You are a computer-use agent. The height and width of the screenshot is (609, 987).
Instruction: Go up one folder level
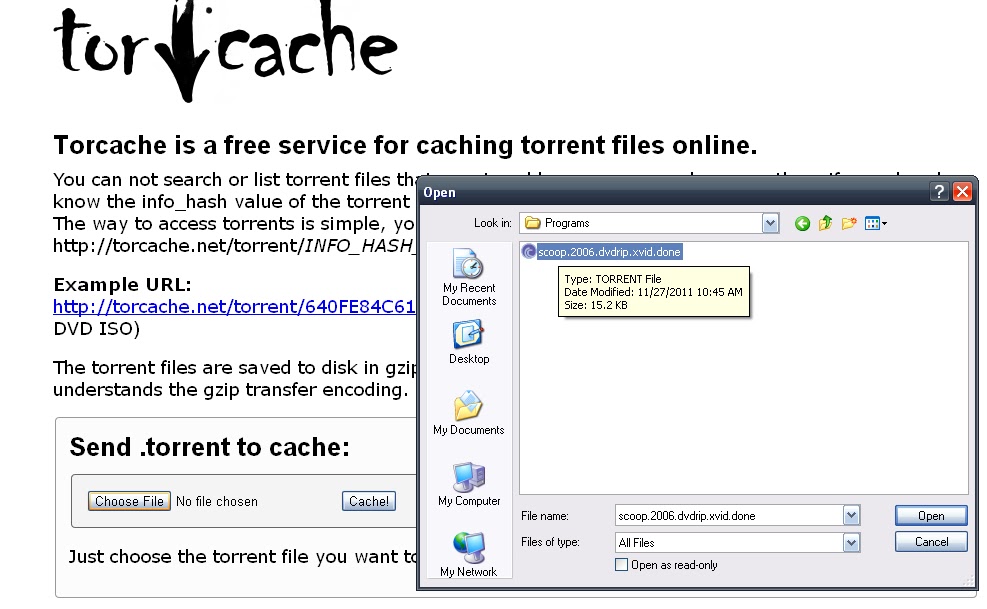point(826,222)
